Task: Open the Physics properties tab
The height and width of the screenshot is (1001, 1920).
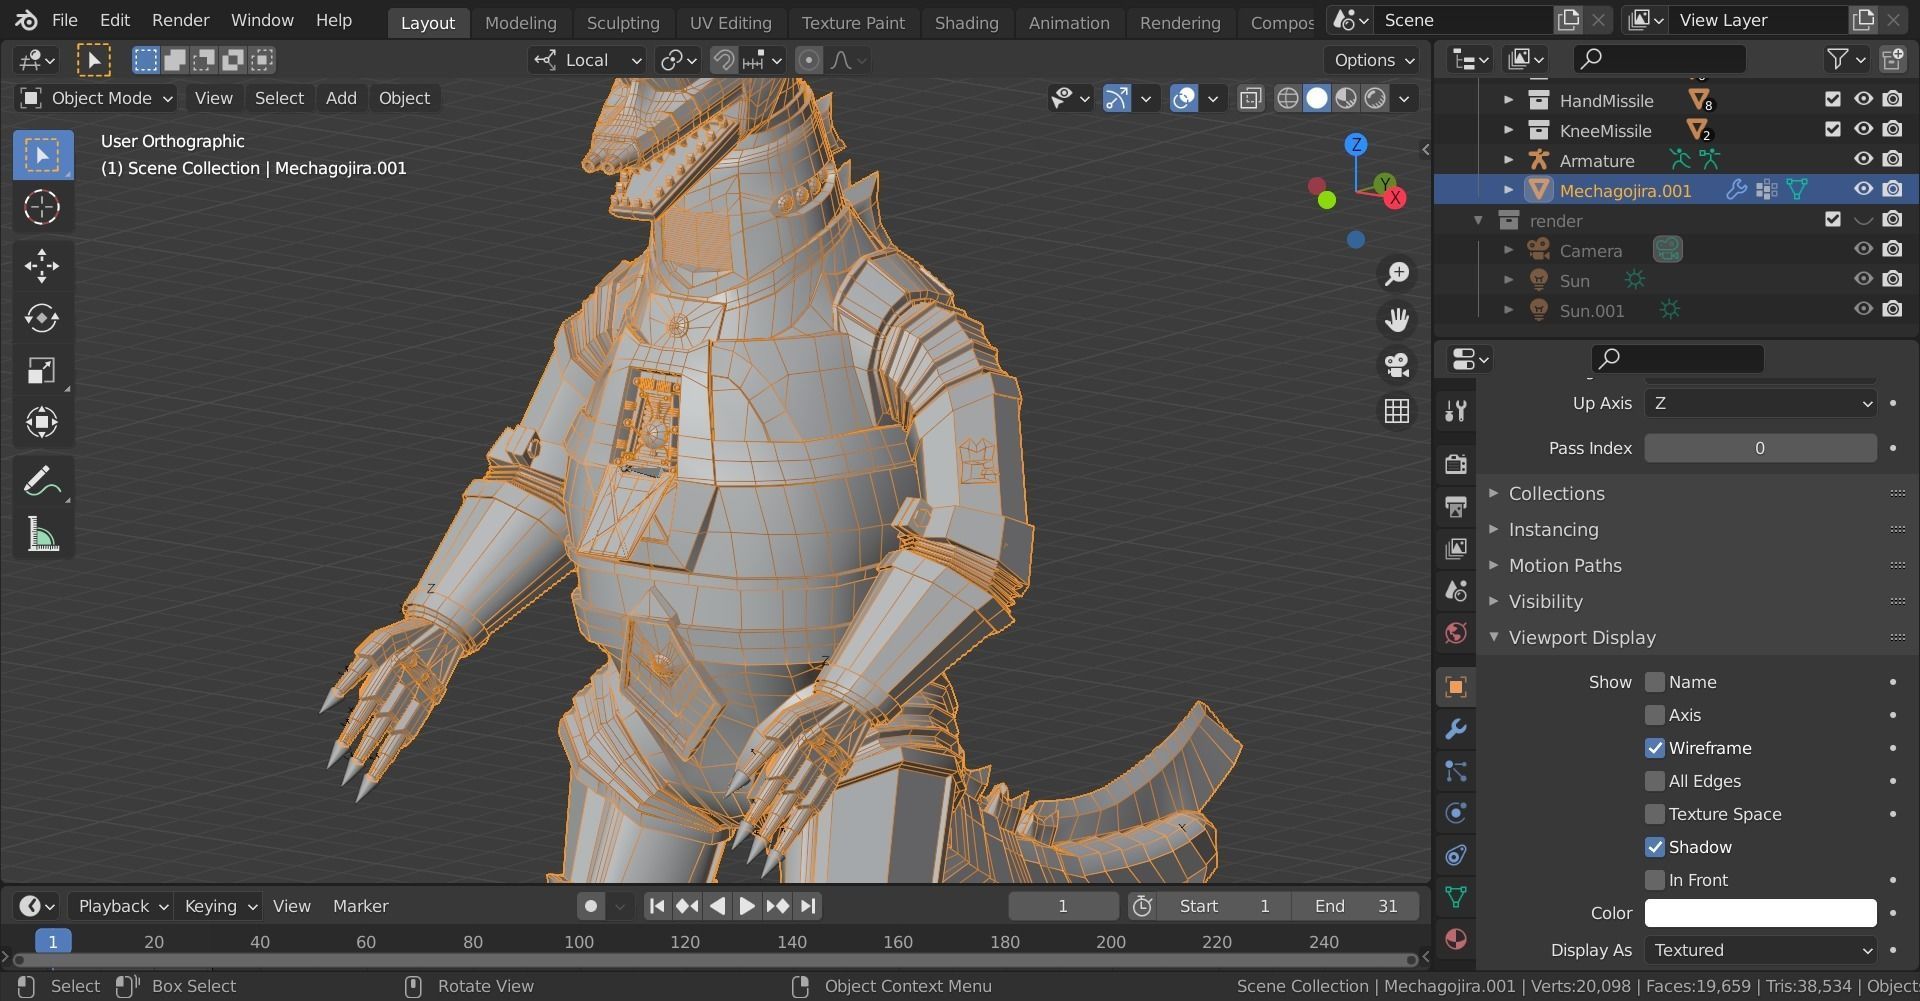Action: click(x=1456, y=812)
